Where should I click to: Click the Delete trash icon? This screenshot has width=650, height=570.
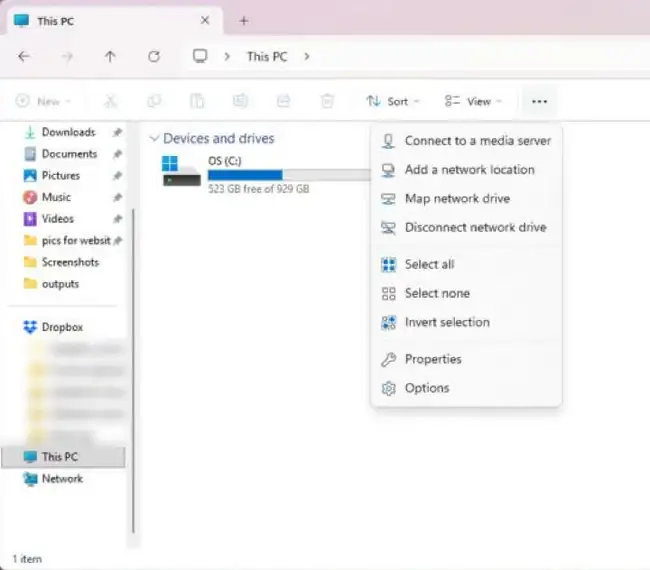pos(327,101)
